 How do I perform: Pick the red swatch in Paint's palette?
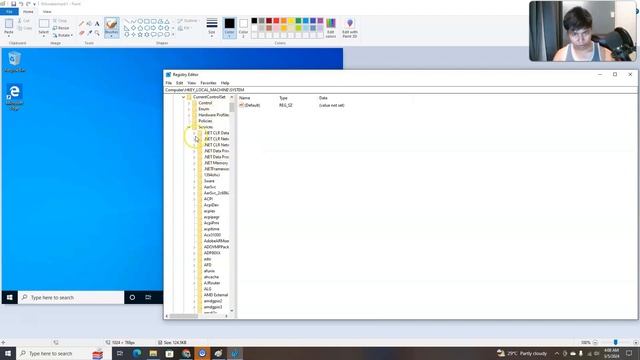[x=276, y=20]
